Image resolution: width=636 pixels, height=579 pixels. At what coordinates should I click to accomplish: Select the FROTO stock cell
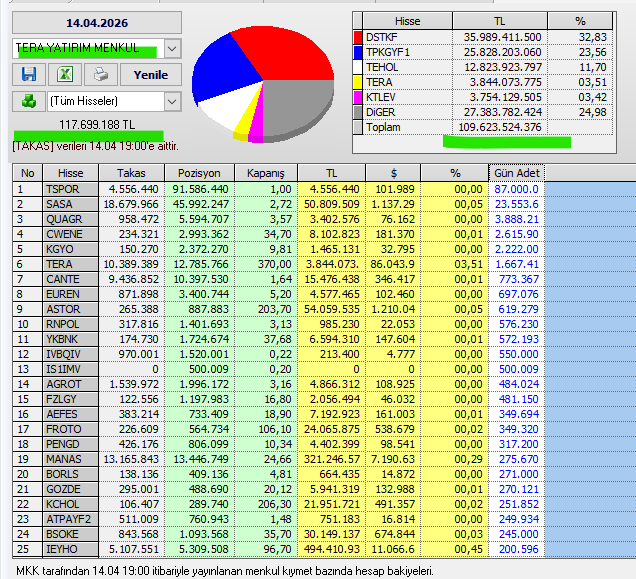71,430
